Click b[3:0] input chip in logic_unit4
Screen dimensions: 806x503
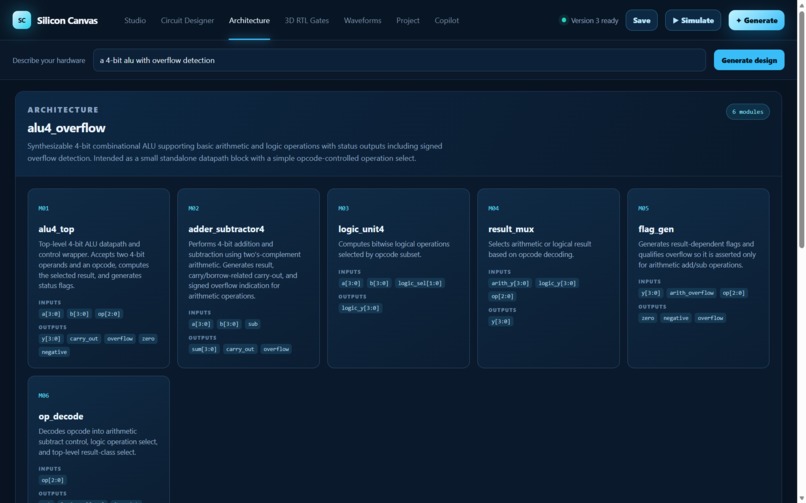pyautogui.click(x=379, y=283)
